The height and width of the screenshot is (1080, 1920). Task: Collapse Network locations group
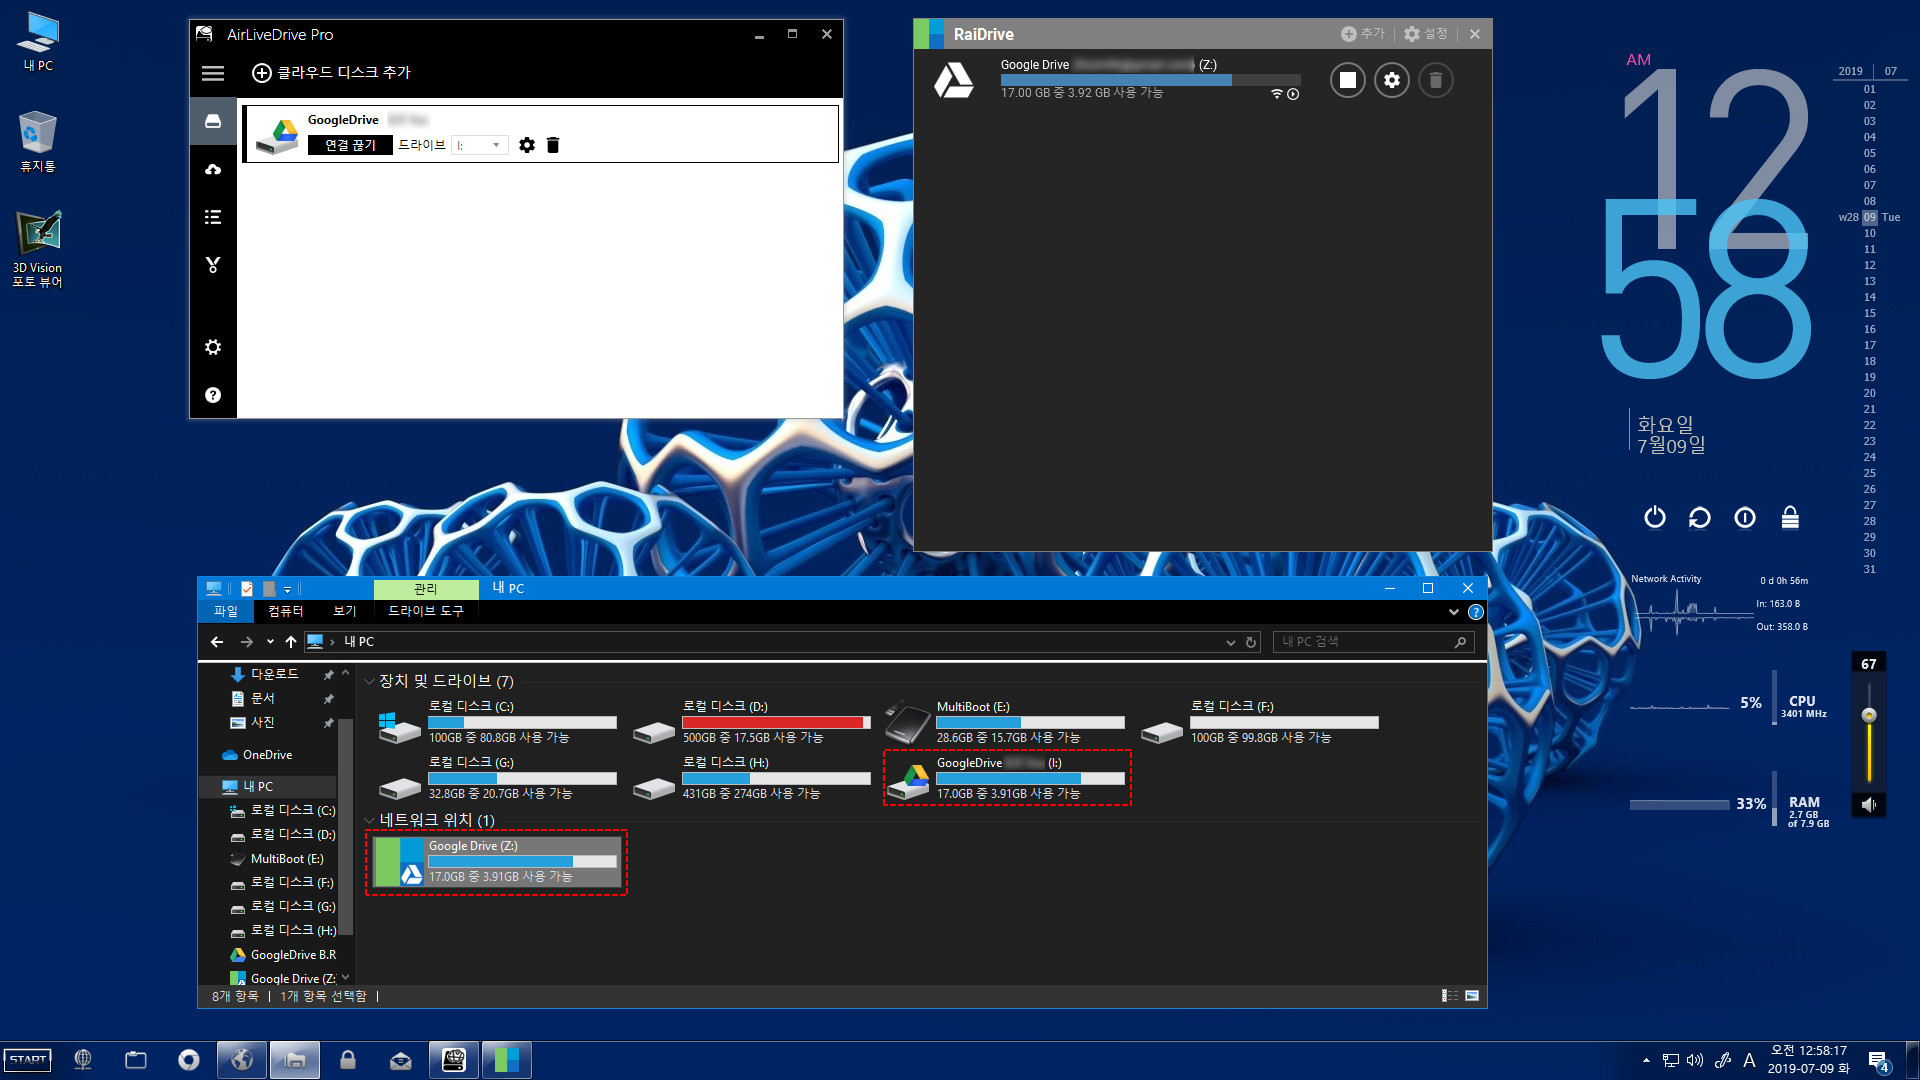click(x=369, y=821)
